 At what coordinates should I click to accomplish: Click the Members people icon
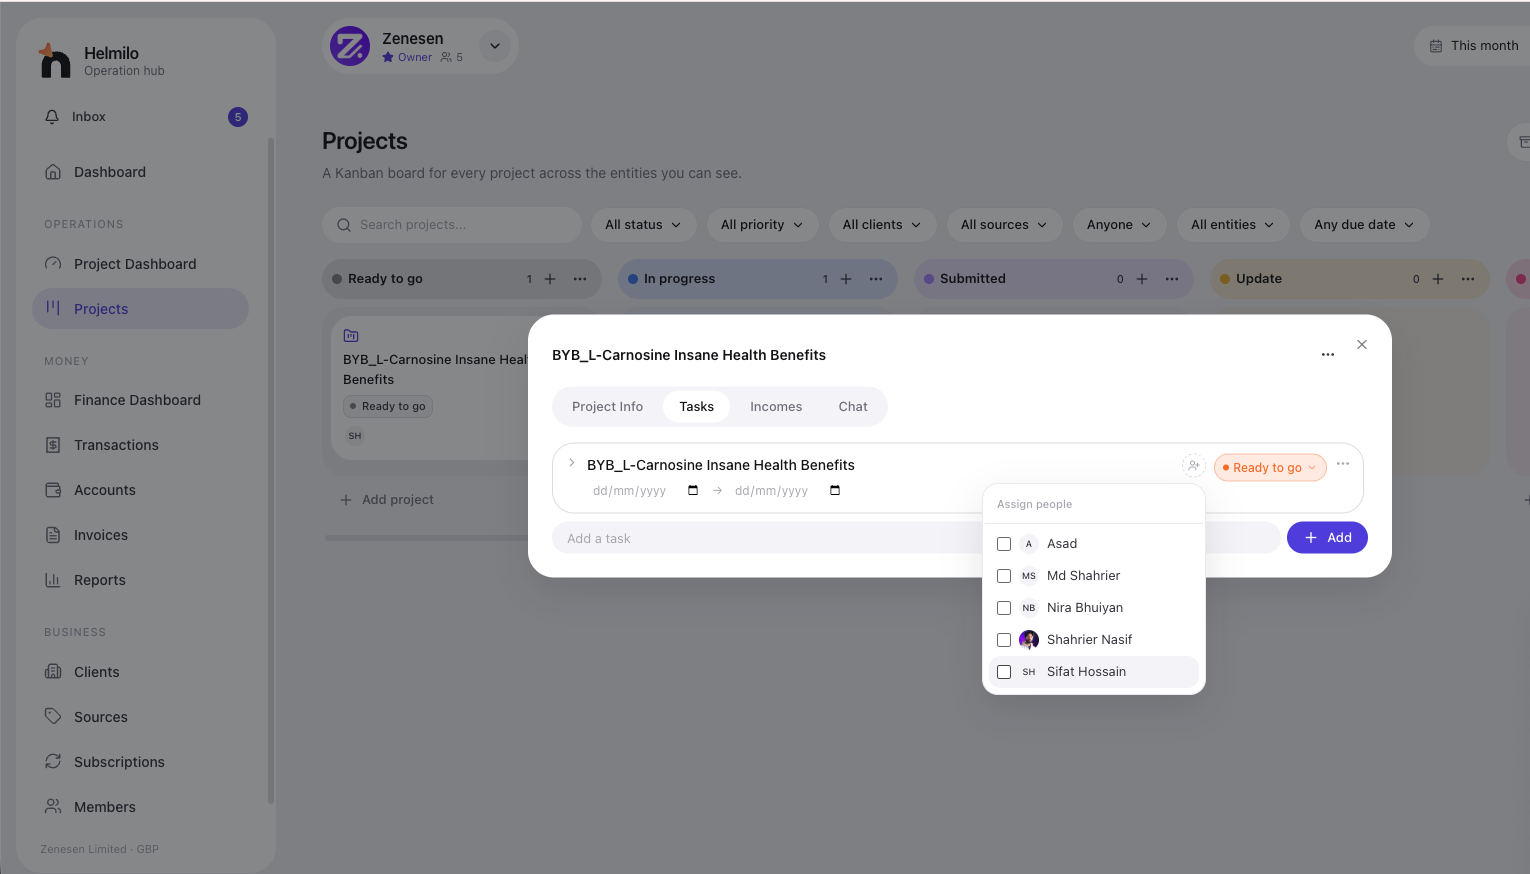(53, 806)
